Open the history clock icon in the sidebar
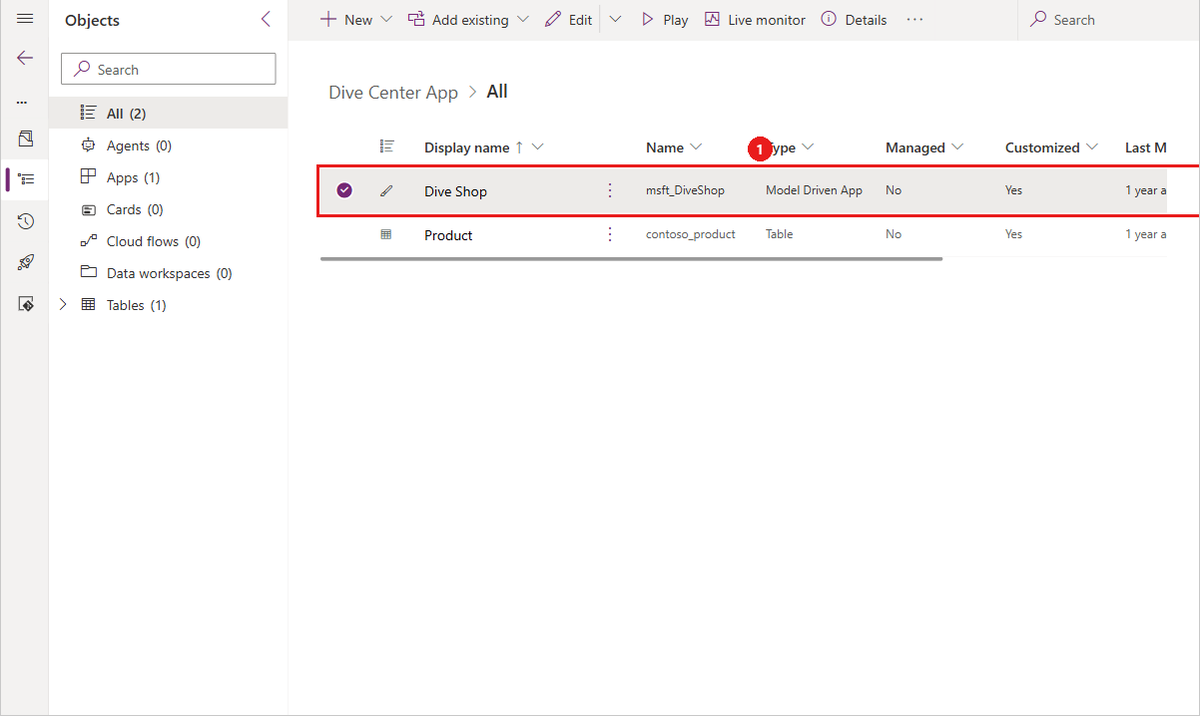 click(x=24, y=221)
